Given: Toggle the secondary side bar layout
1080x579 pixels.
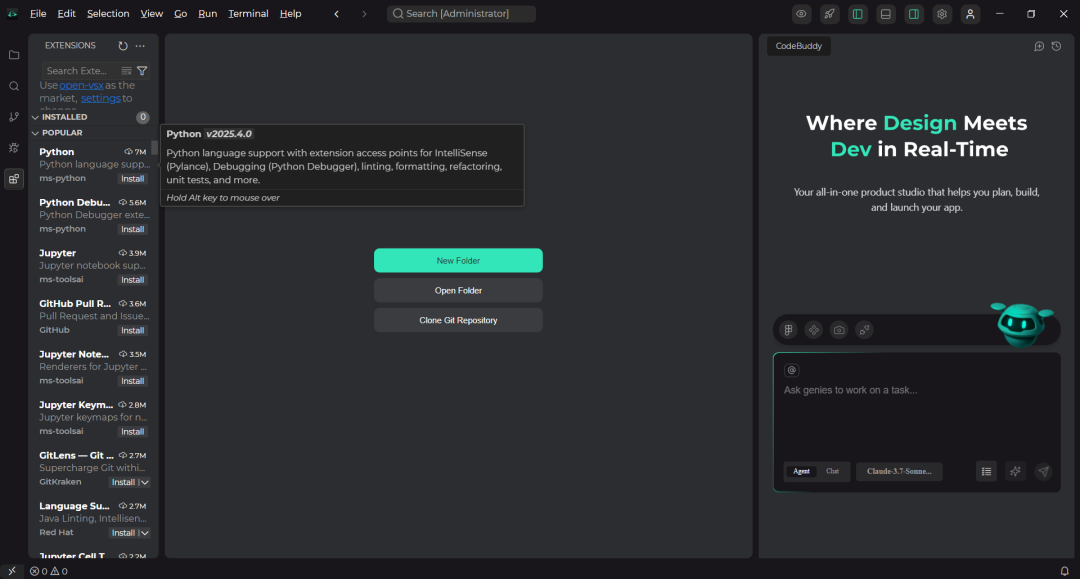Looking at the screenshot, I should (x=914, y=14).
